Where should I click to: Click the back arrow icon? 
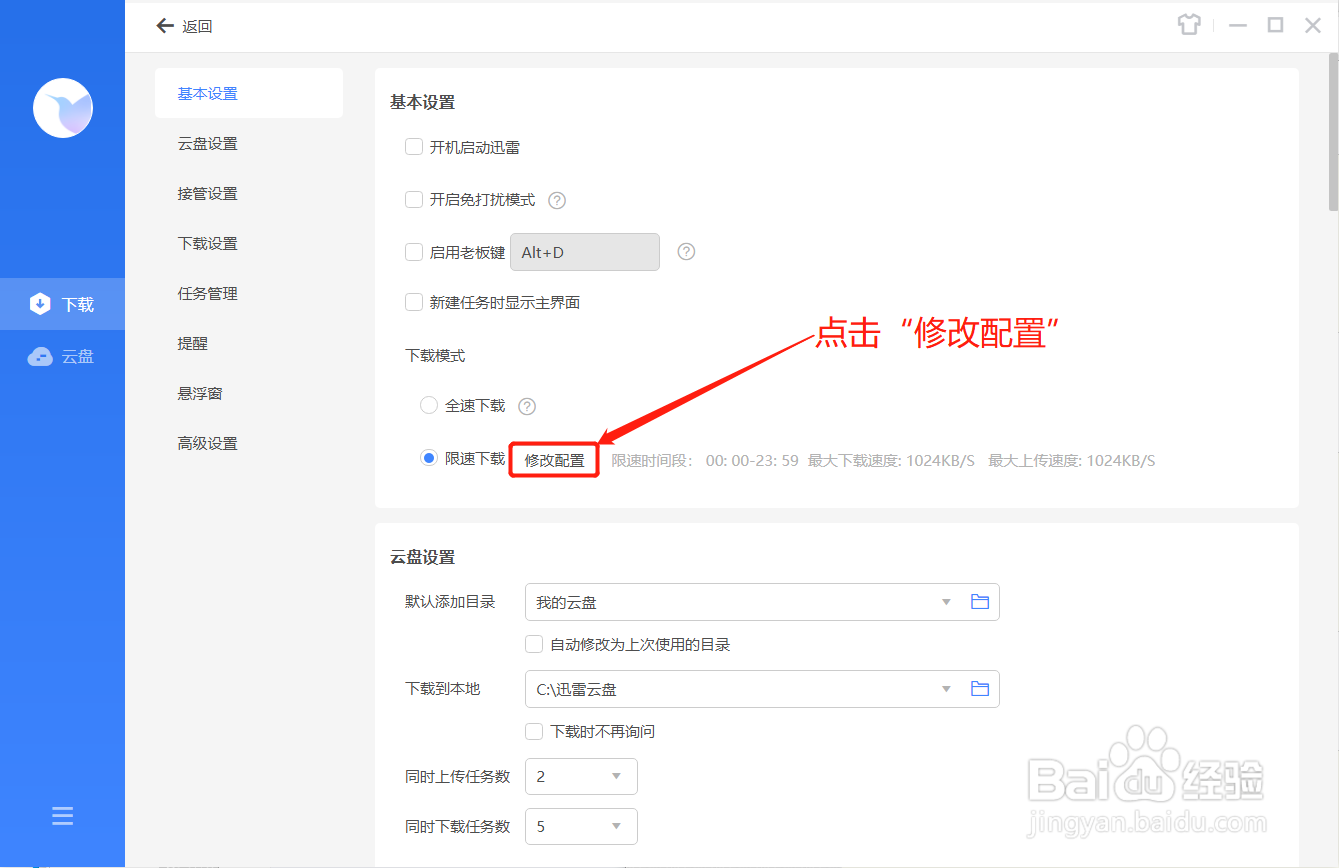pos(165,26)
